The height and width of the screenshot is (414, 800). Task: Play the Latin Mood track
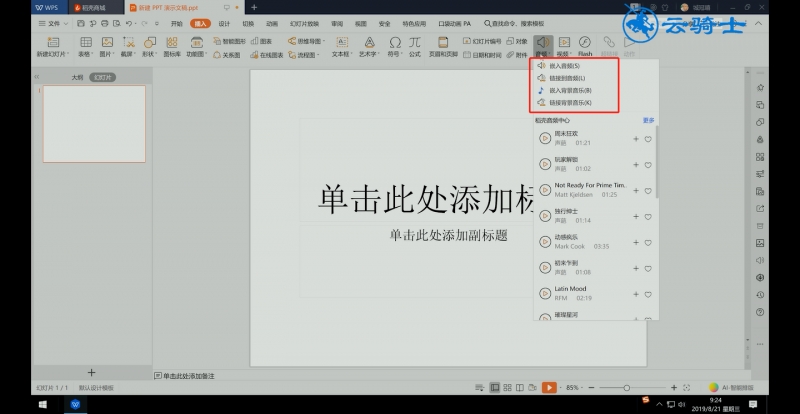(545, 294)
